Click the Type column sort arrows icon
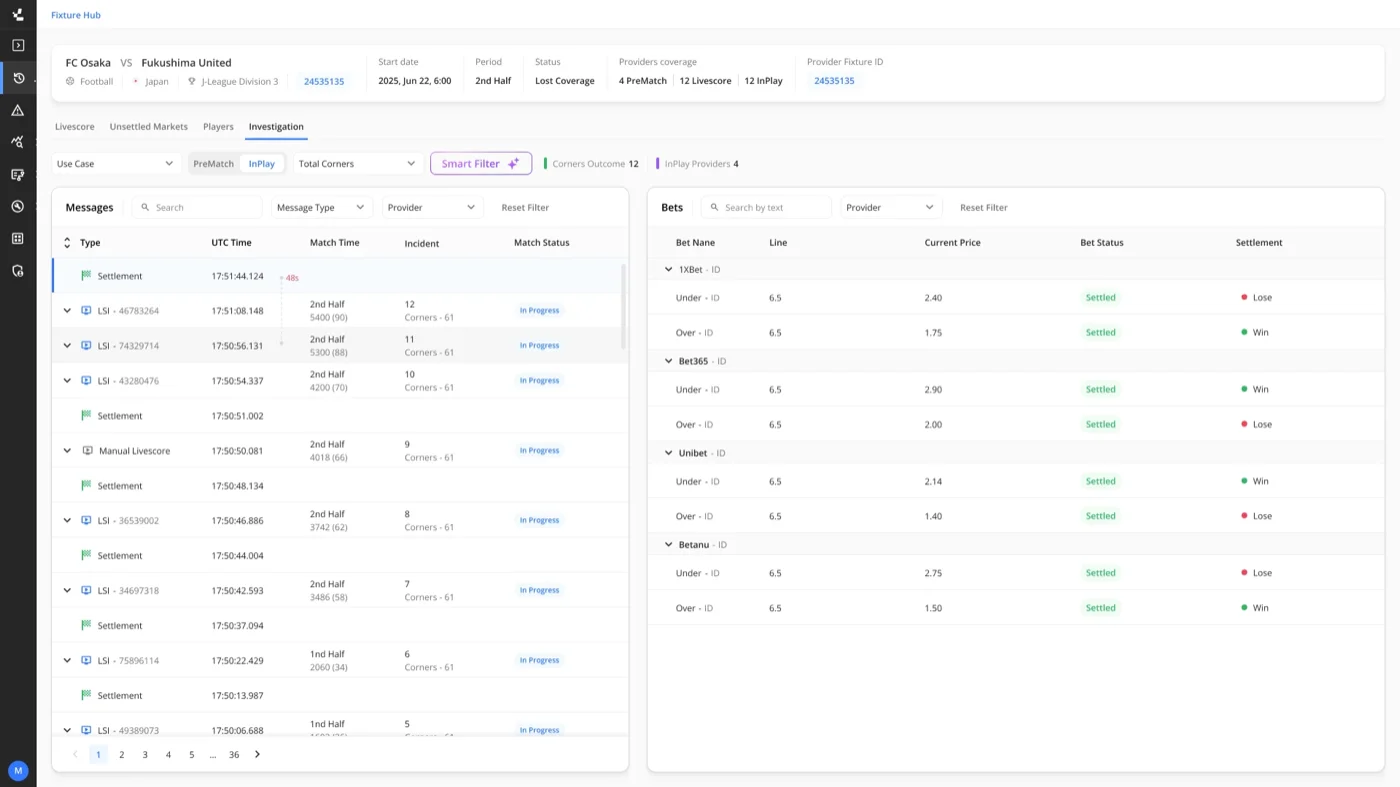Screen dimensions: 1400x787 [67, 243]
